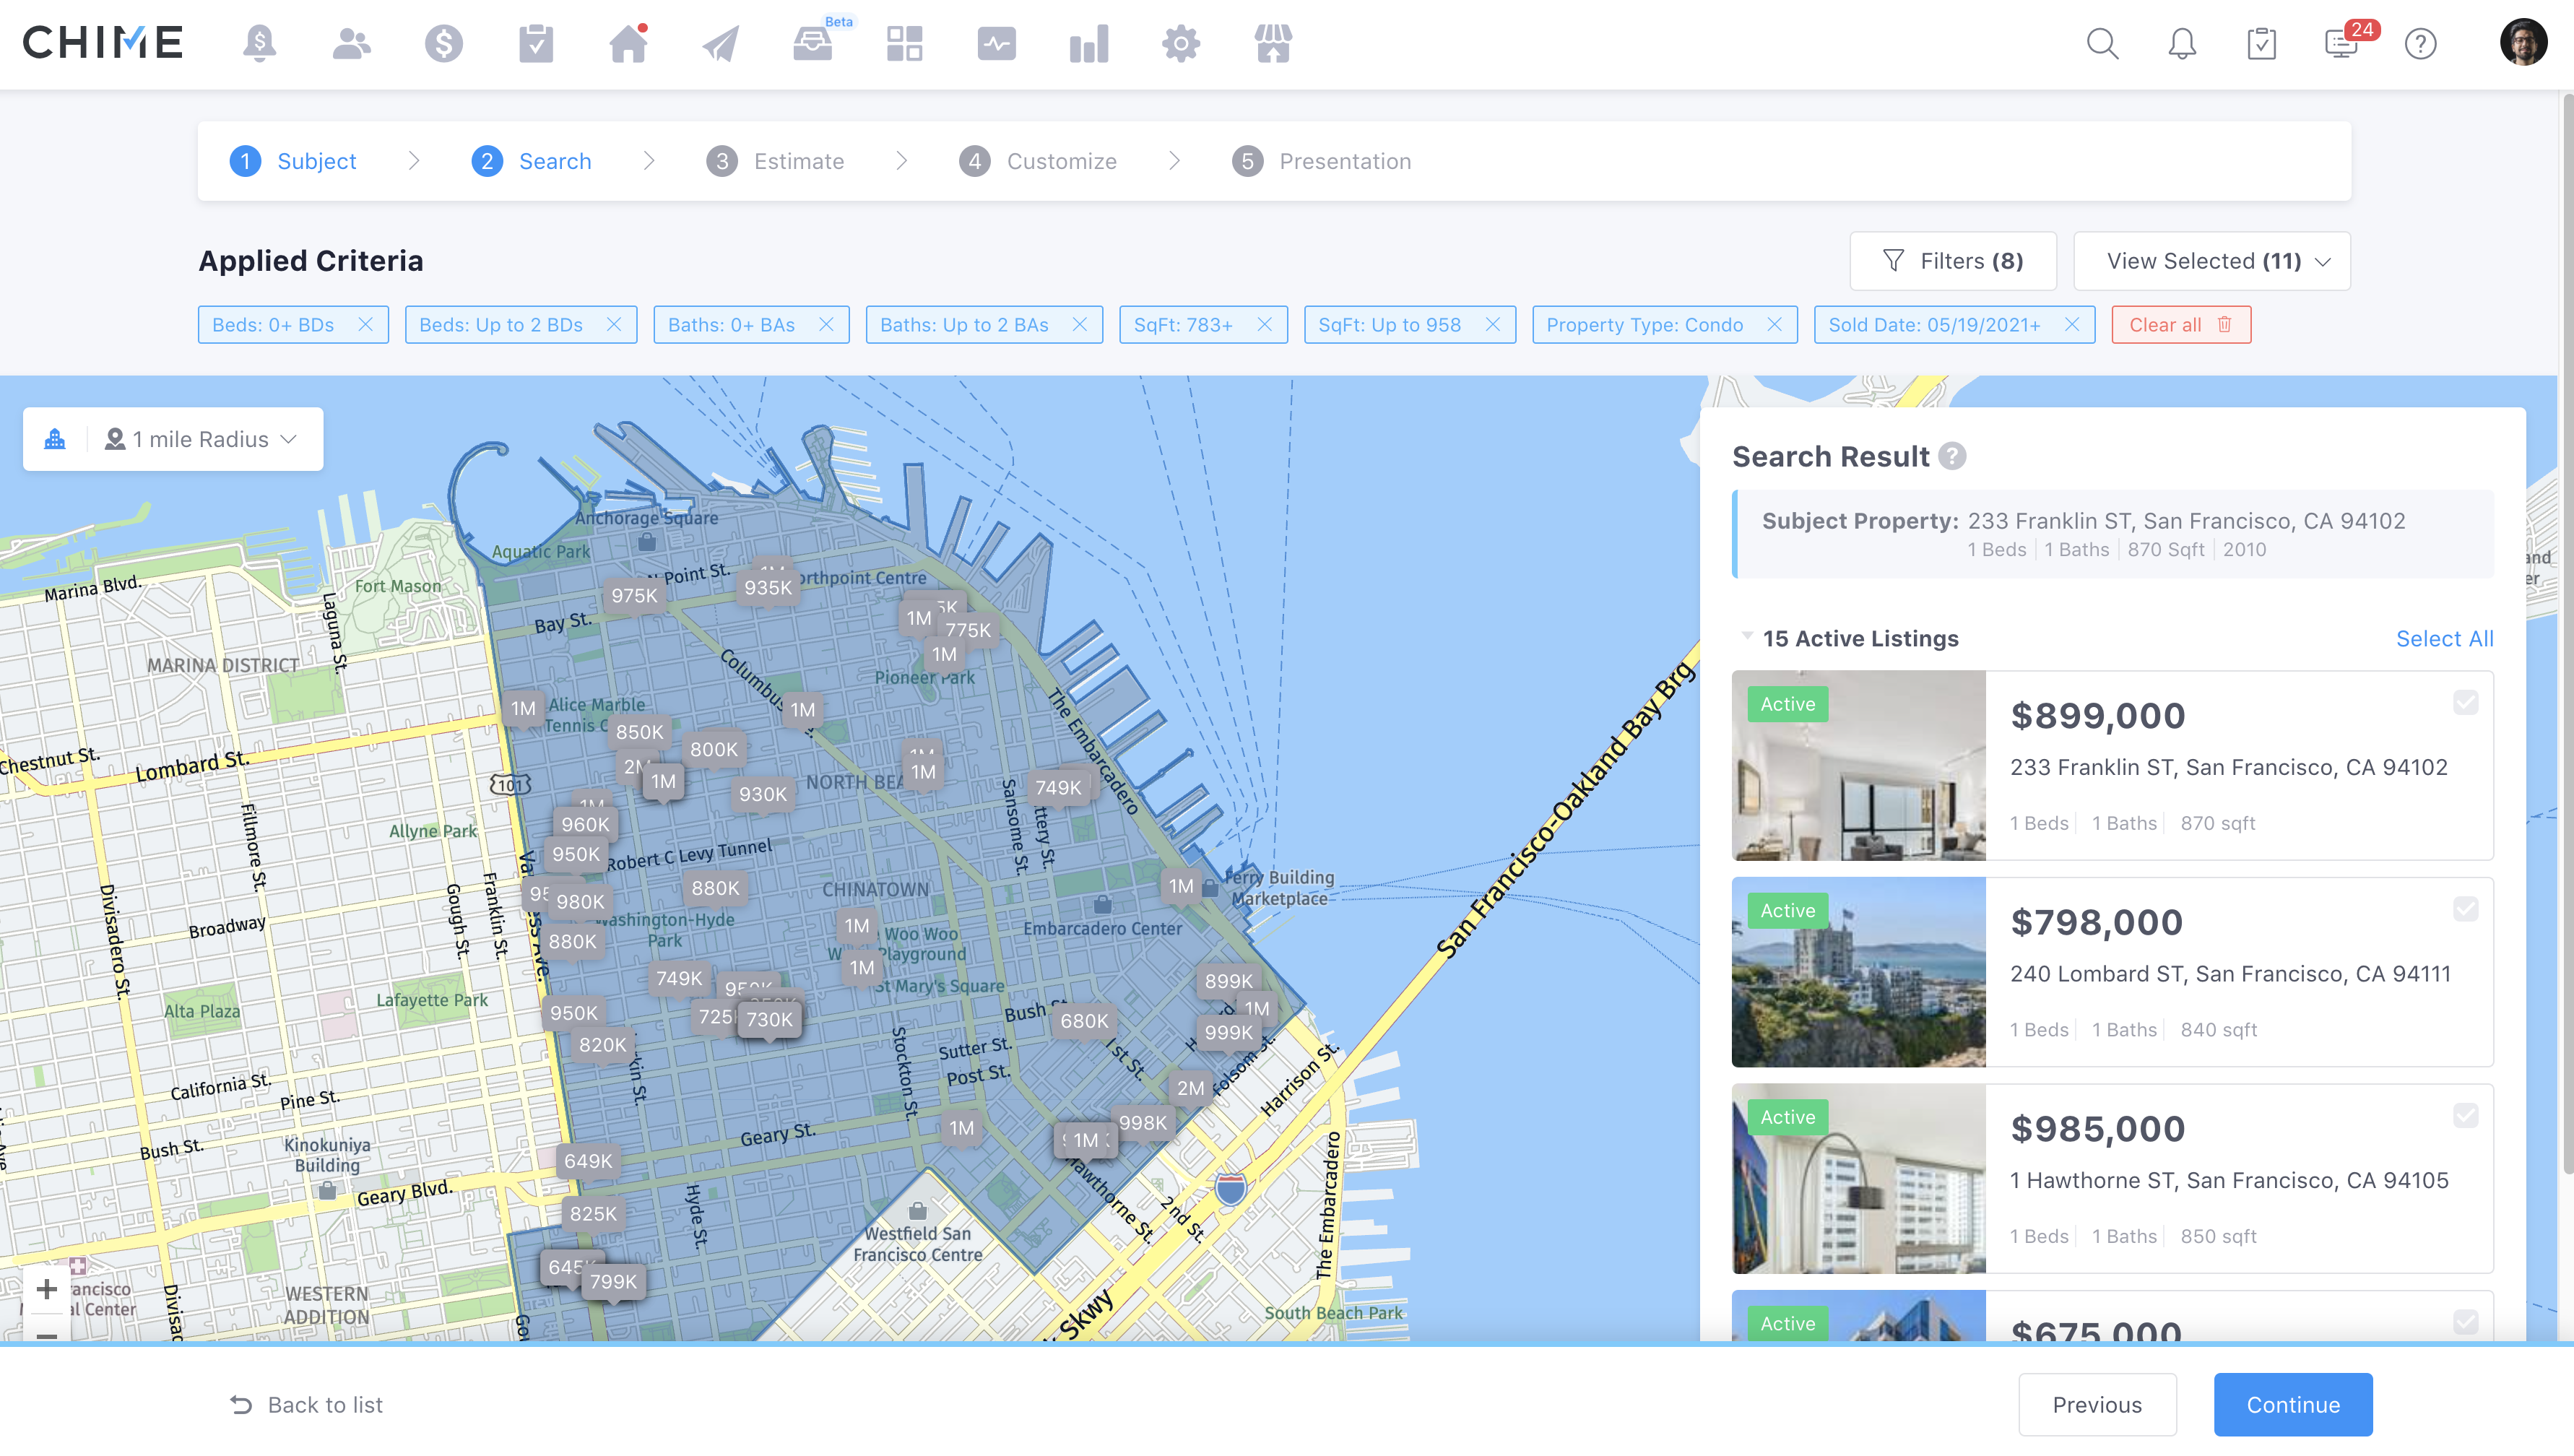This screenshot has height=1456, width=2574.
Task: Remove the SqFt: 783+ filter
Action: 1264,325
